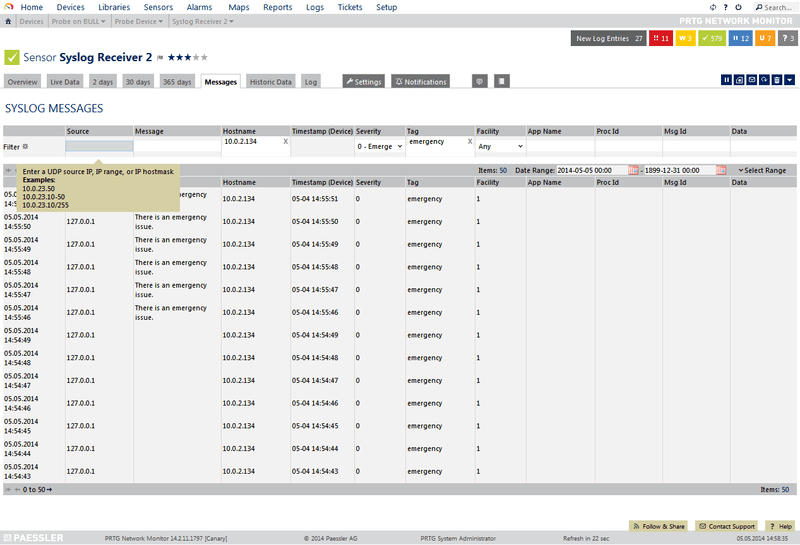
Task: Click the Items 50 link above table
Action: click(503, 170)
